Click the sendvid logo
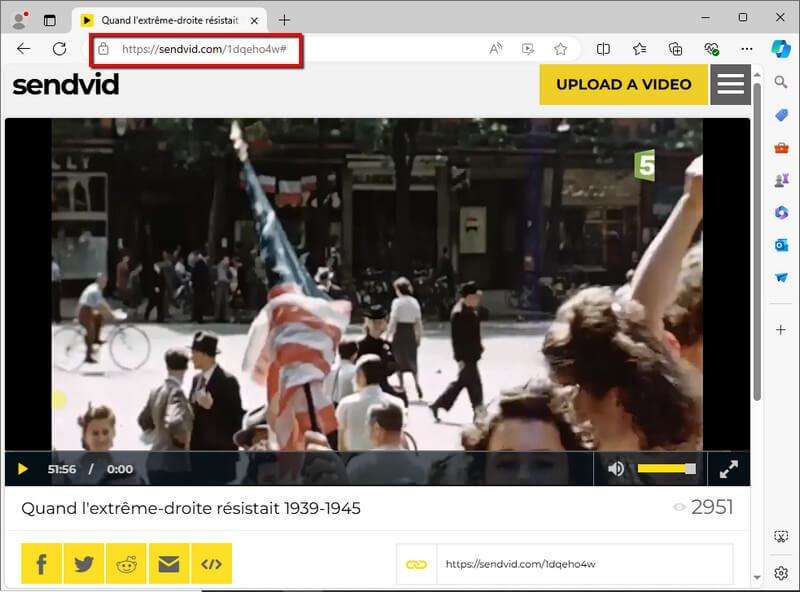This screenshot has width=800, height=592. click(66, 84)
